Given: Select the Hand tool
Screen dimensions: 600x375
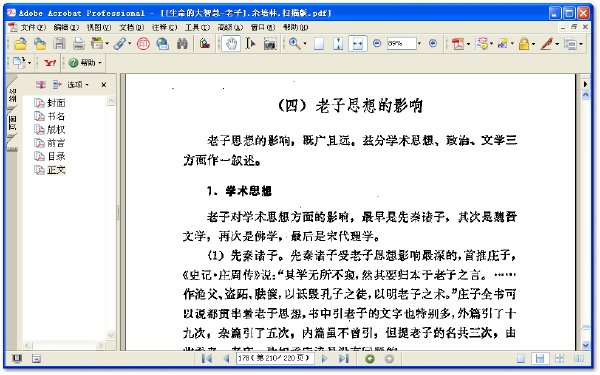Looking at the screenshot, I should pos(231,44).
